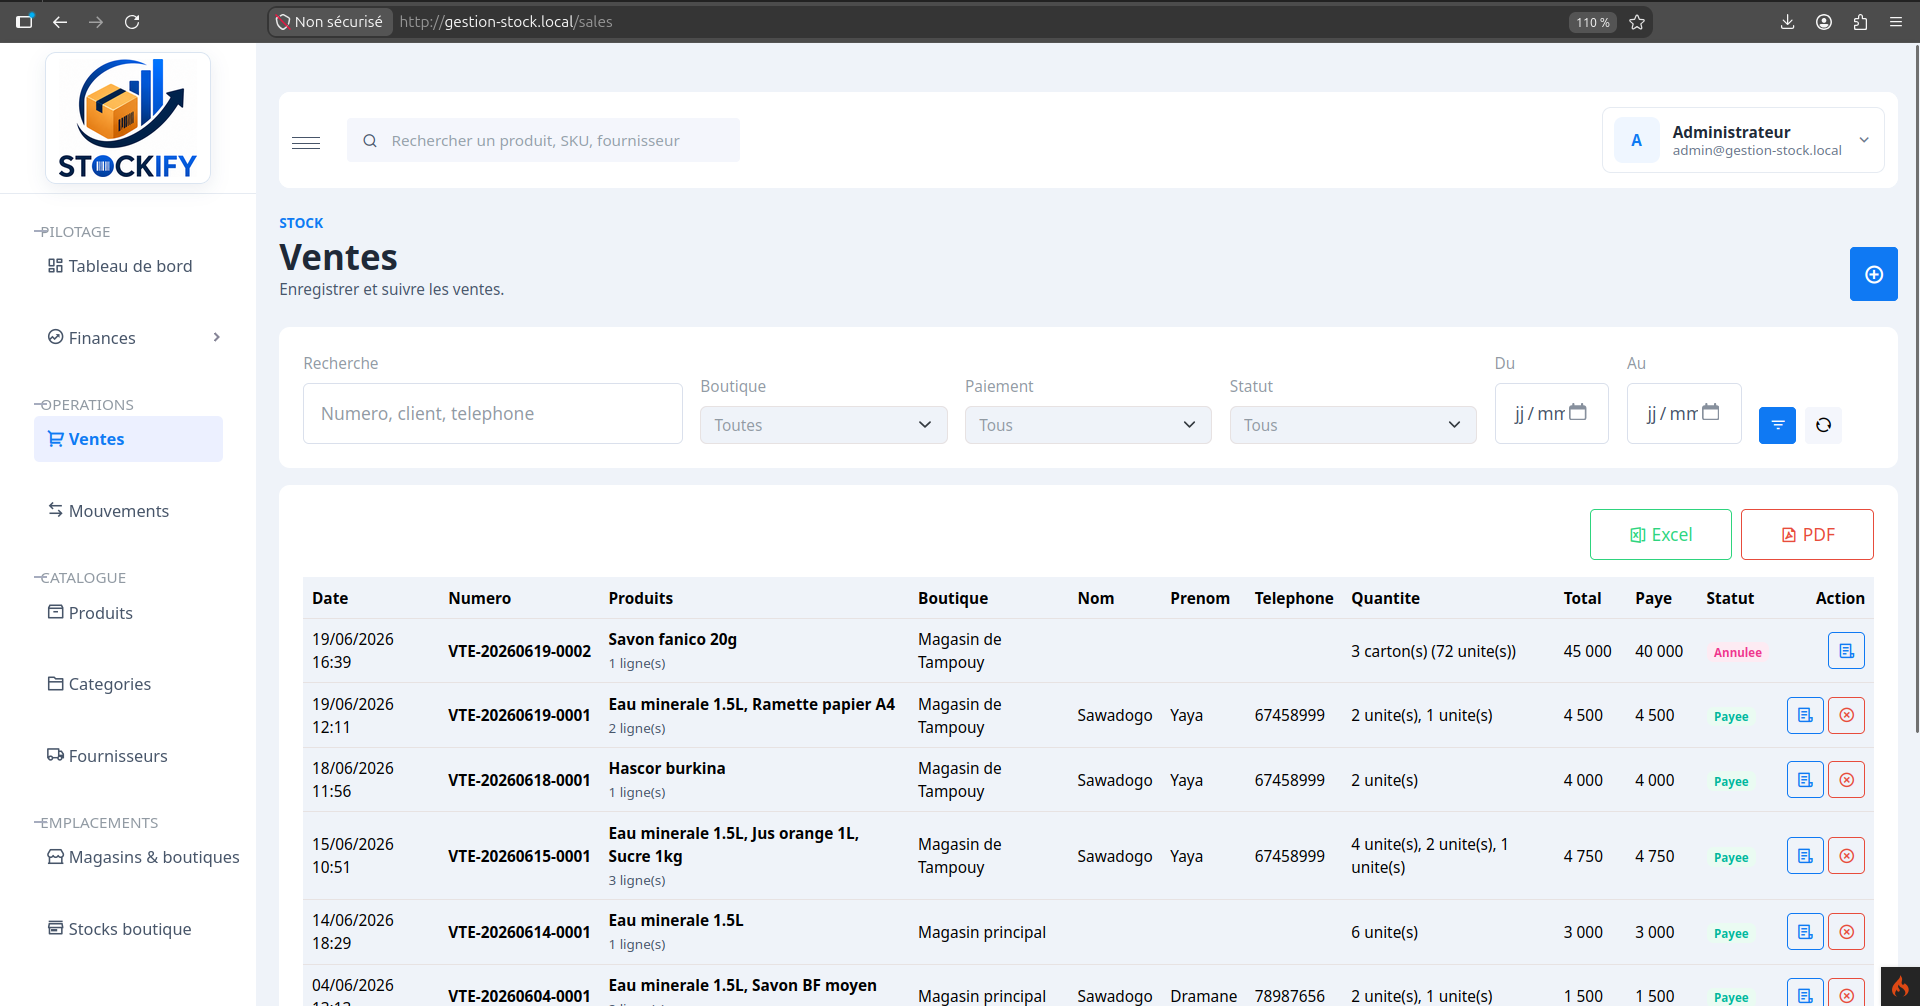1920x1006 pixels.
Task: Open the browser extensions icon
Action: coord(1860,22)
